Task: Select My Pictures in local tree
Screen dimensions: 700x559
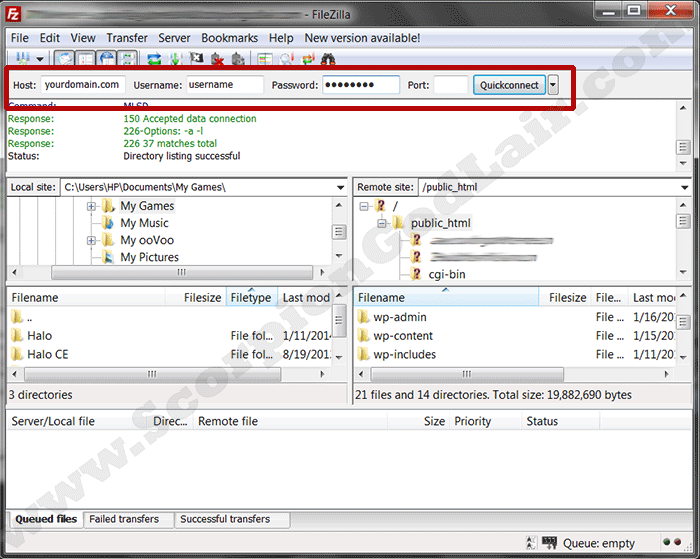Action: click(x=149, y=257)
